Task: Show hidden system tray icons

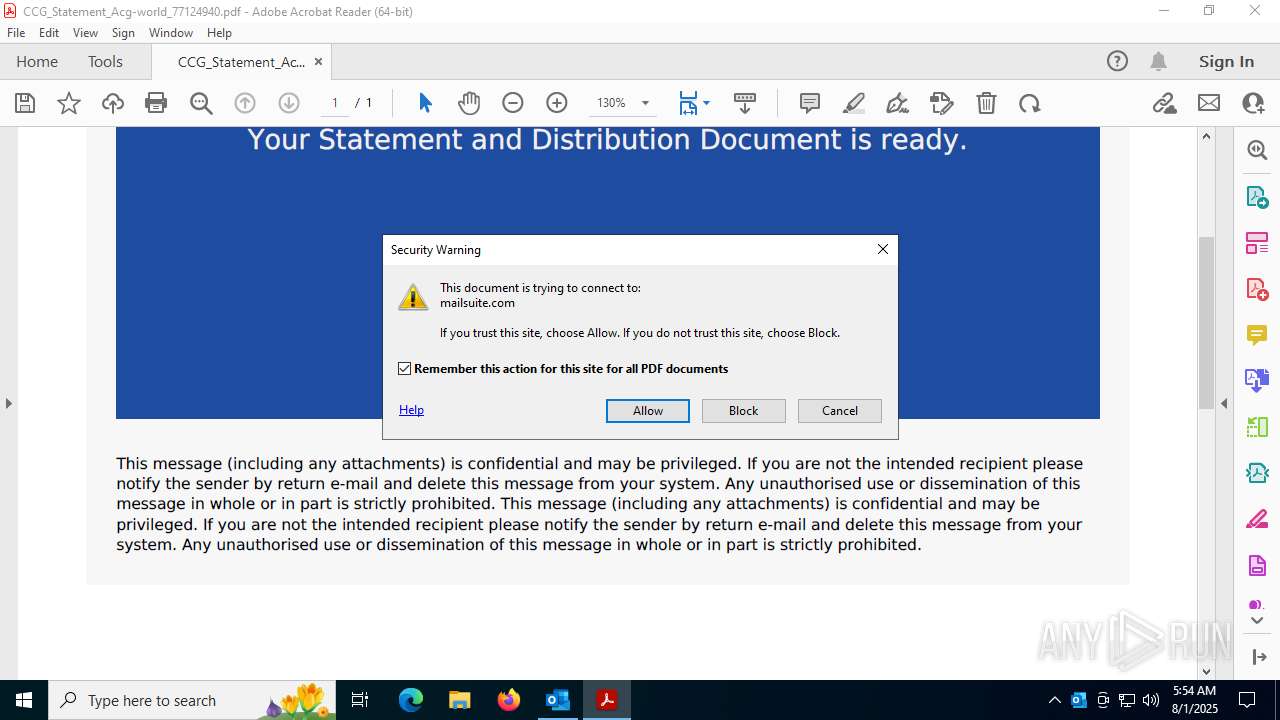Action: [1054, 700]
